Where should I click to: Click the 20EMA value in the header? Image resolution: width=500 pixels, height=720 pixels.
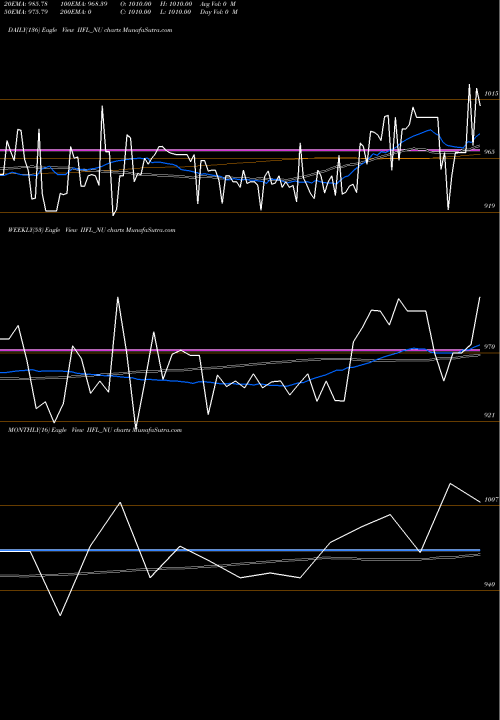(x=26, y=4)
